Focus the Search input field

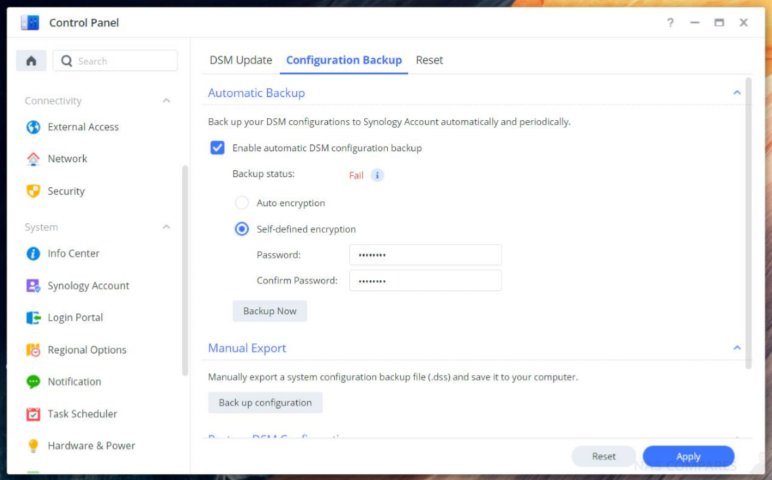tap(115, 61)
